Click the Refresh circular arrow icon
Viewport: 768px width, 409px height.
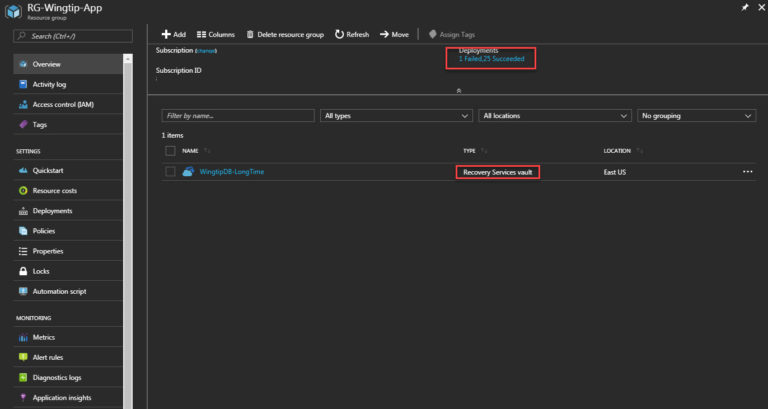tap(339, 34)
